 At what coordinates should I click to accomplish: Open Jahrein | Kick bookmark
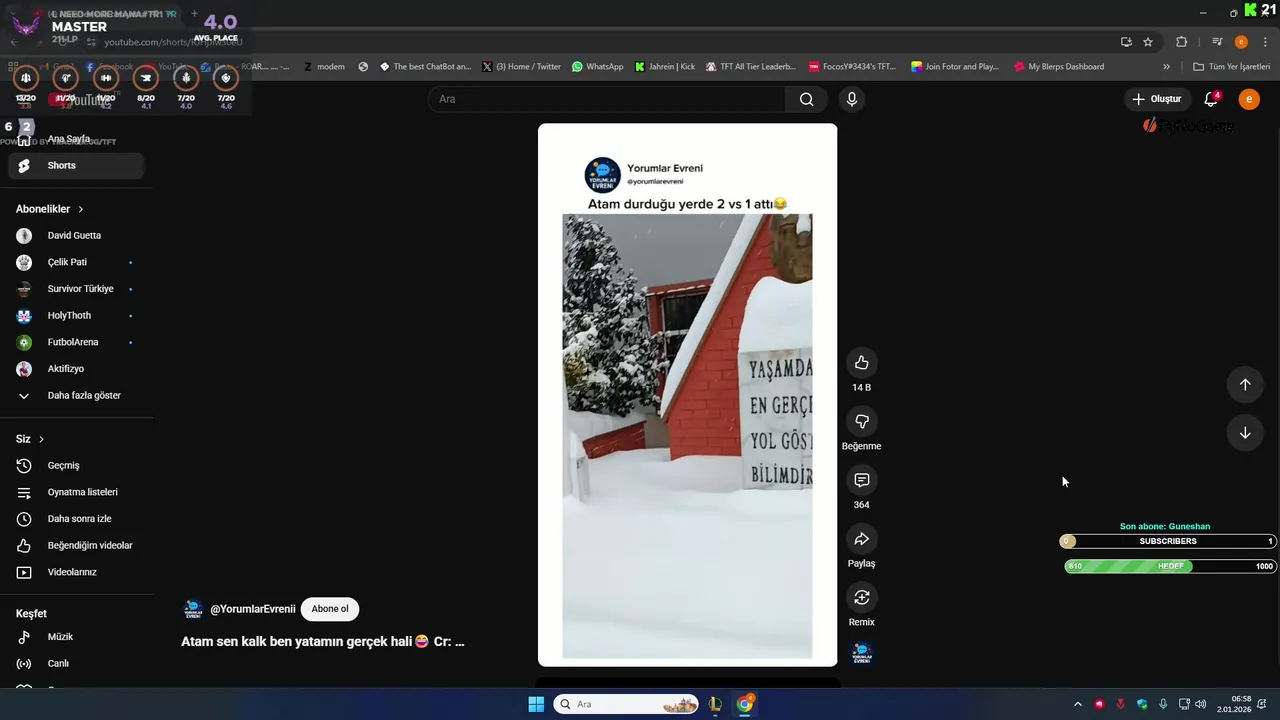665,67
